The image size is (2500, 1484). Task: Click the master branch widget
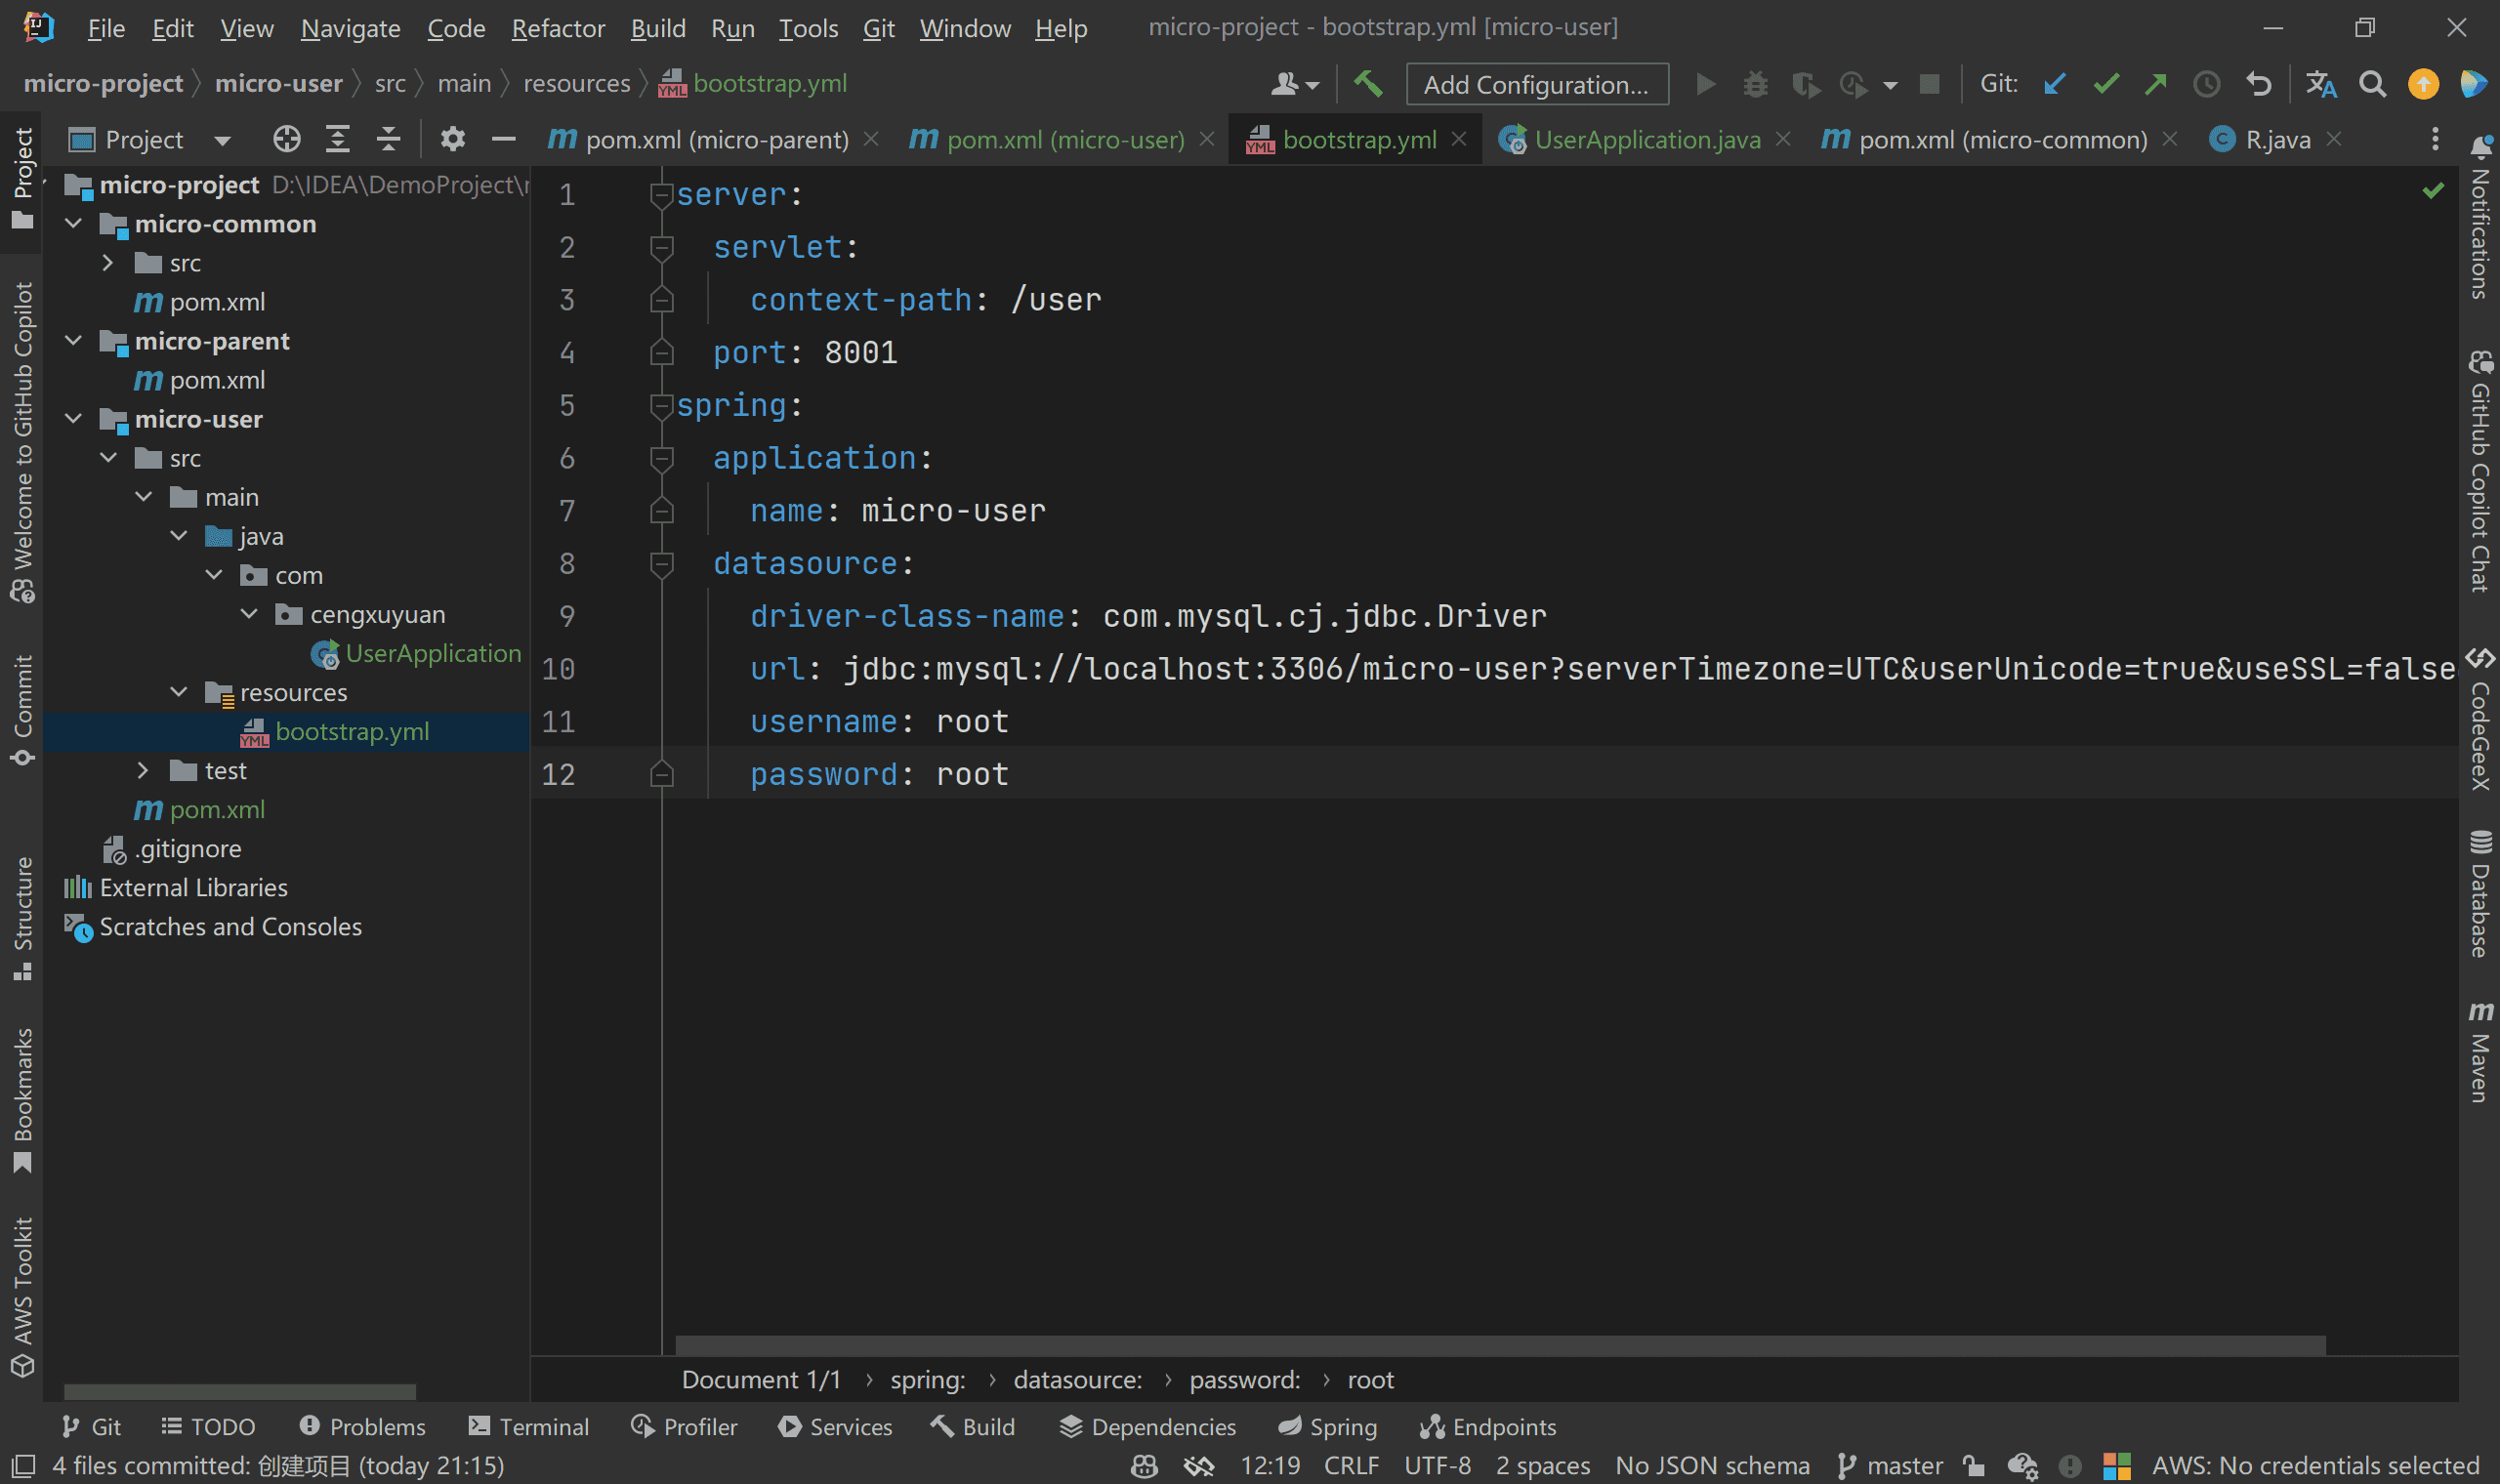click(1890, 1466)
